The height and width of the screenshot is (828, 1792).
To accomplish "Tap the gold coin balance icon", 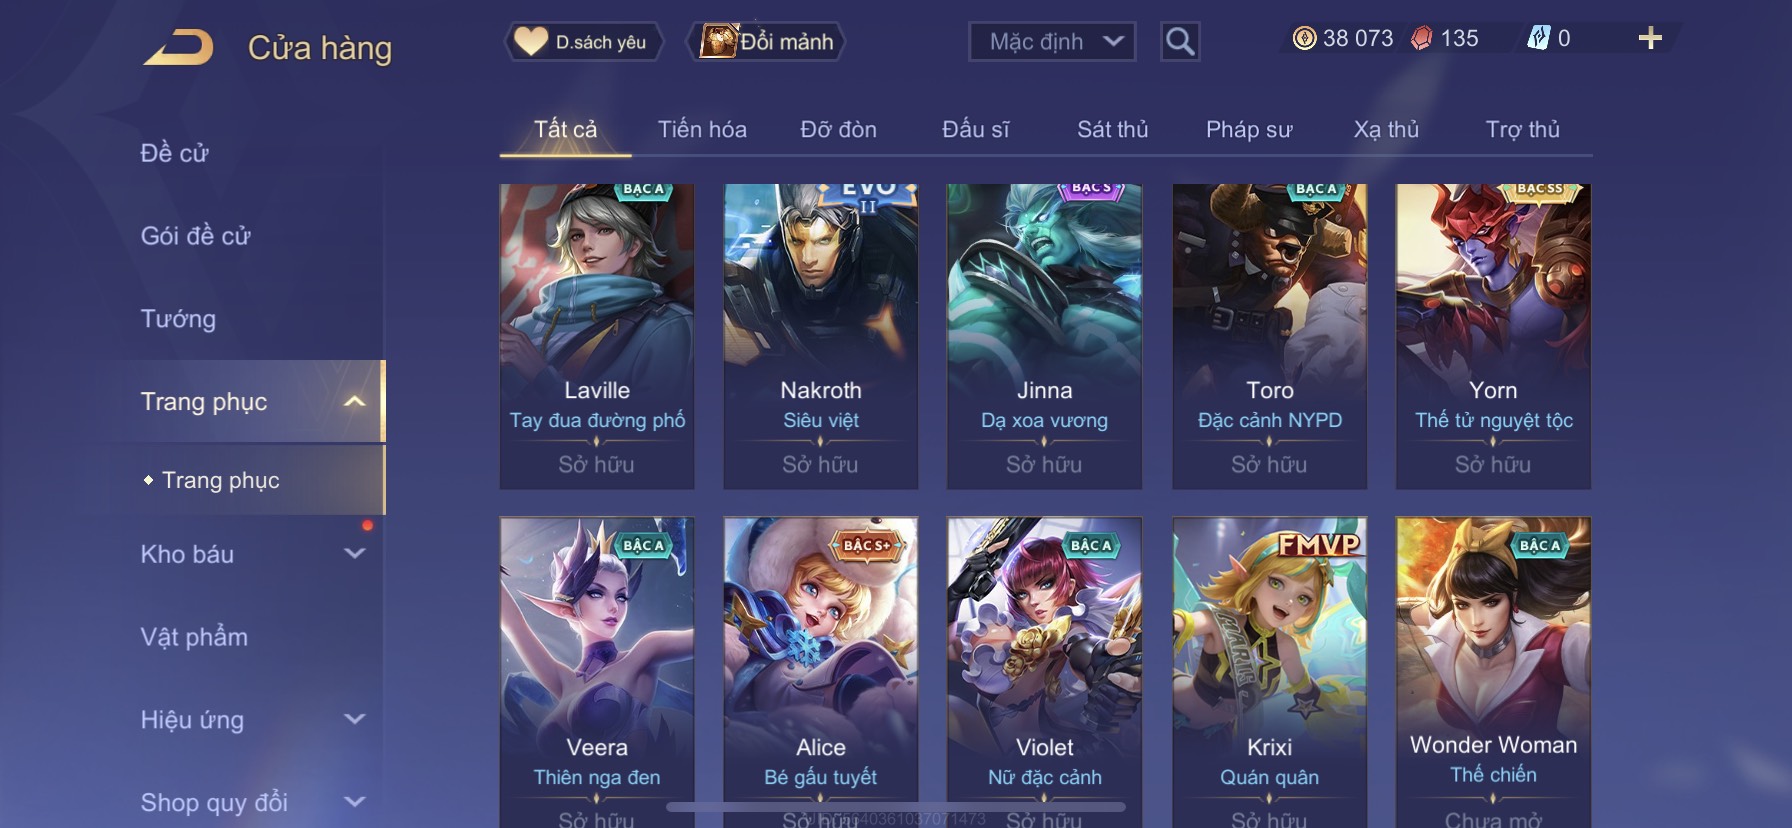I will pyautogui.click(x=1304, y=38).
